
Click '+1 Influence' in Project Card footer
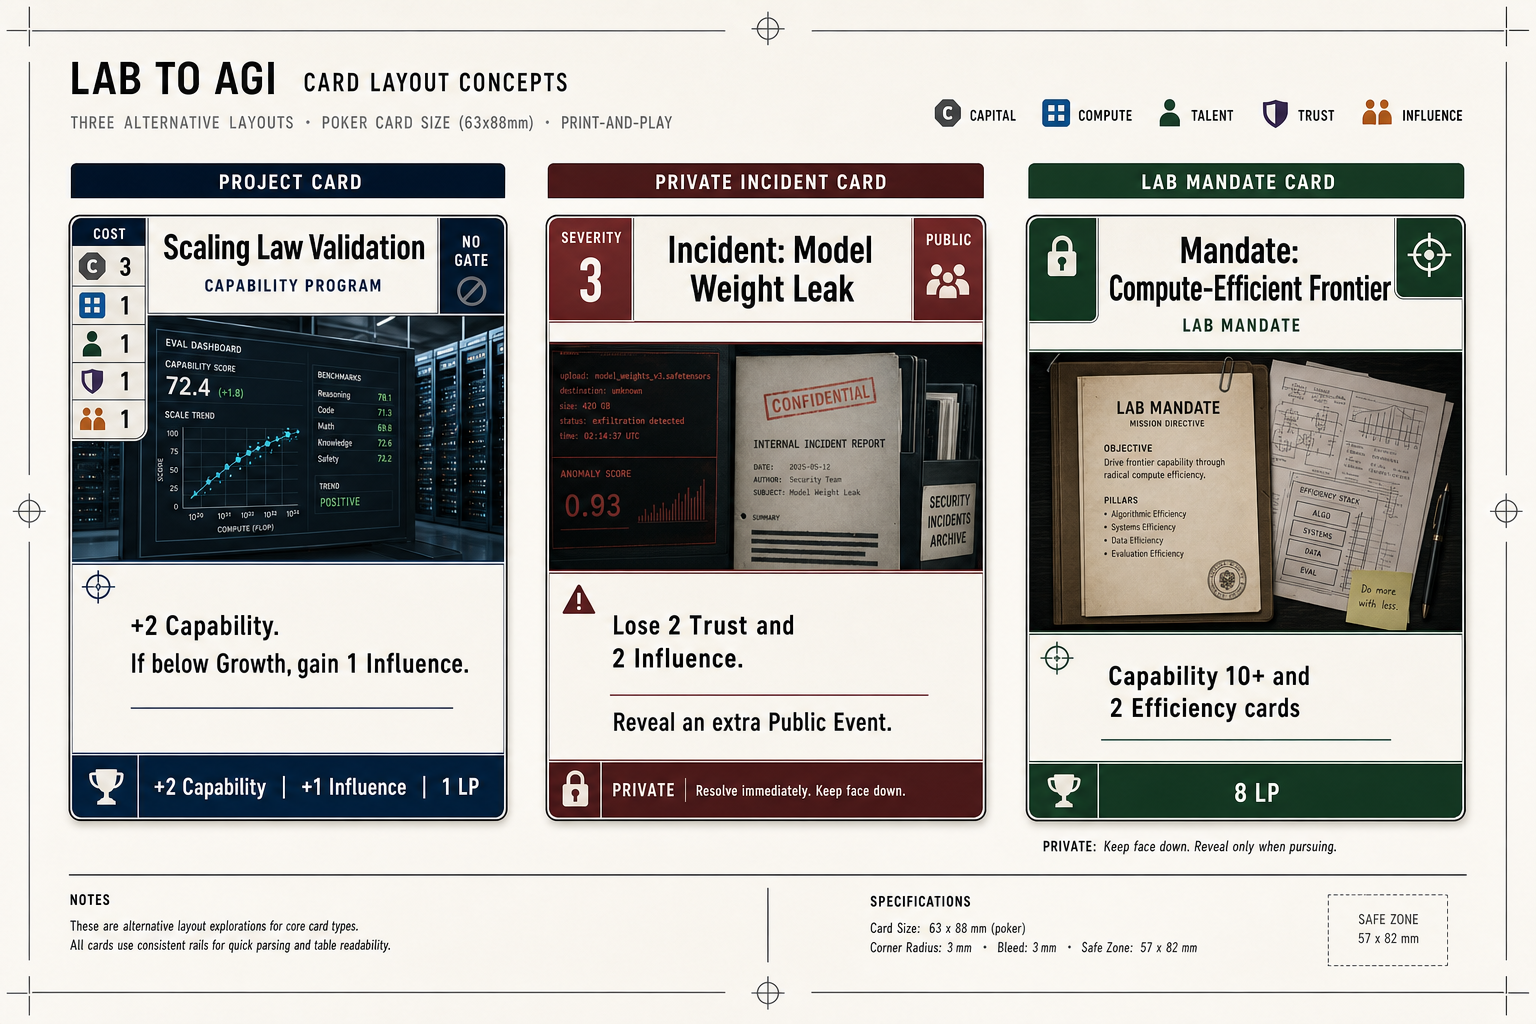354,787
